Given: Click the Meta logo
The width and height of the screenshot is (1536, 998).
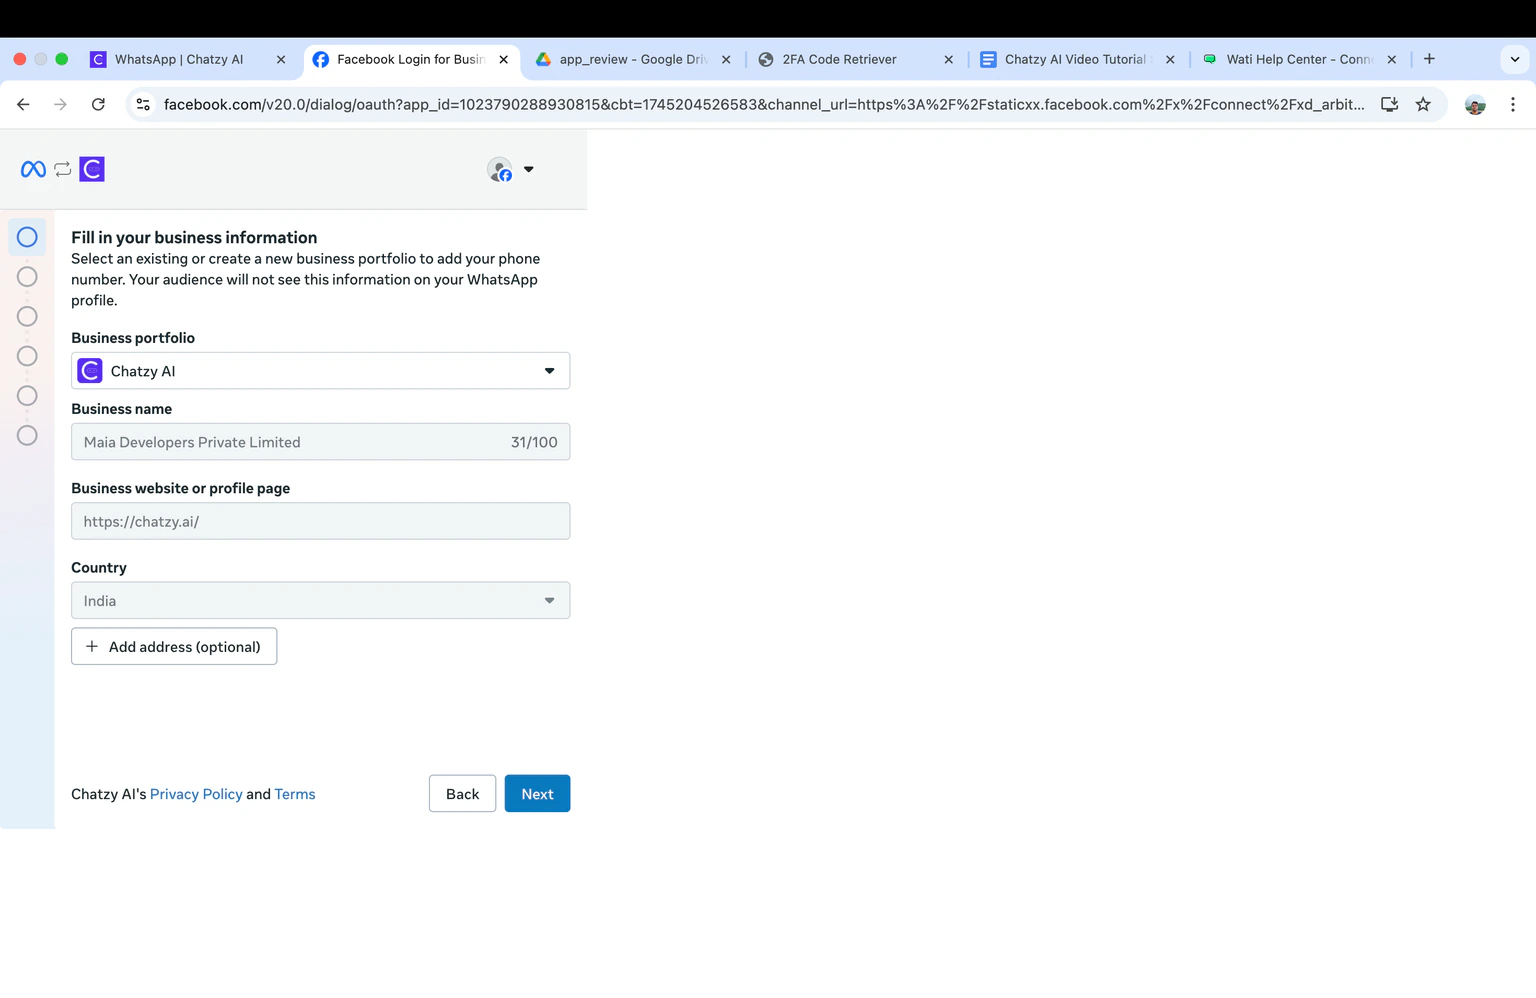Looking at the screenshot, I should click(33, 169).
